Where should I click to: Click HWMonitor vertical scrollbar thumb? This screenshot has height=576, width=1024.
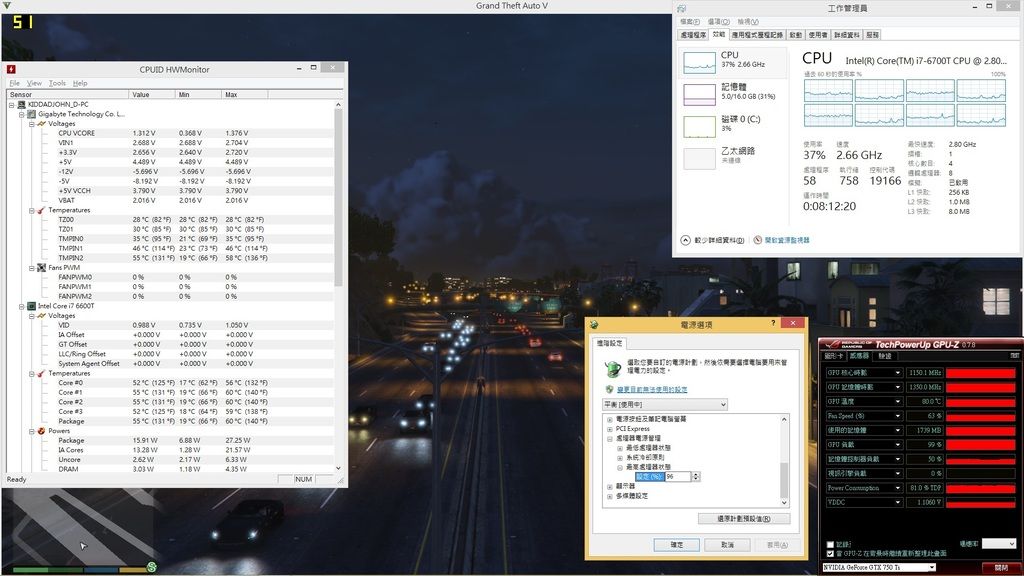[338, 196]
